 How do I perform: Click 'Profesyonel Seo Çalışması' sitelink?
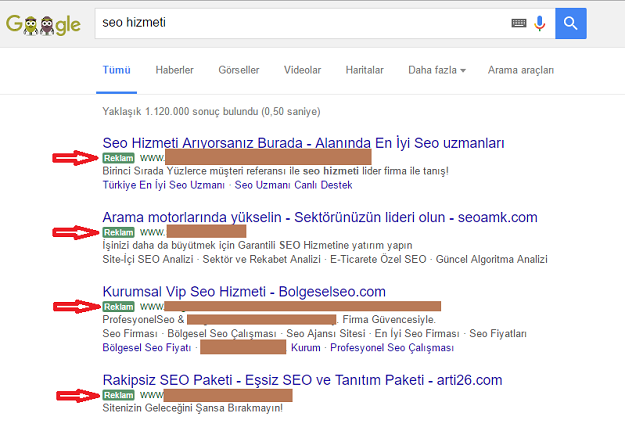click(392, 348)
